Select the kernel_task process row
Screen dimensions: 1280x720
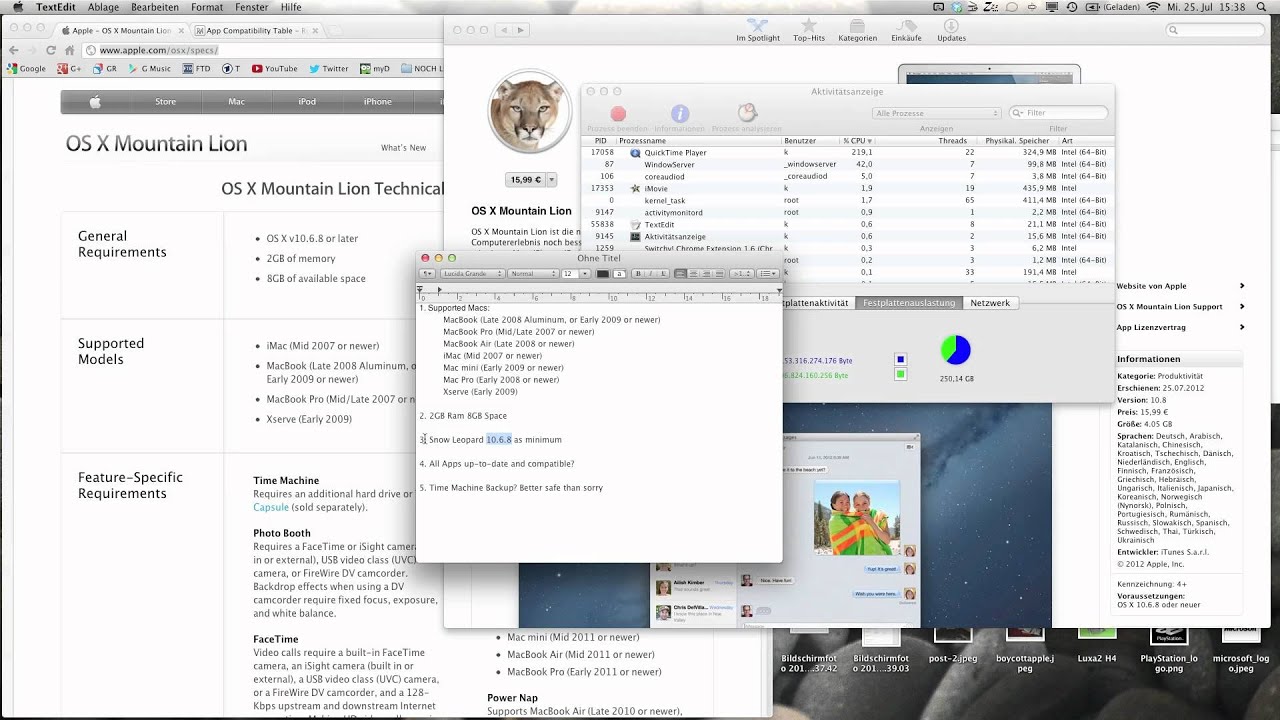coord(847,201)
